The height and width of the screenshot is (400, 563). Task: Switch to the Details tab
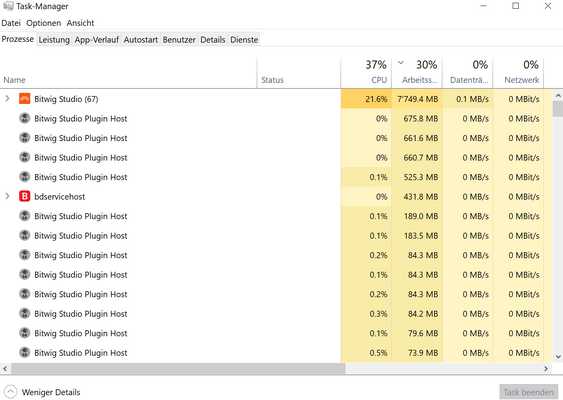213,39
